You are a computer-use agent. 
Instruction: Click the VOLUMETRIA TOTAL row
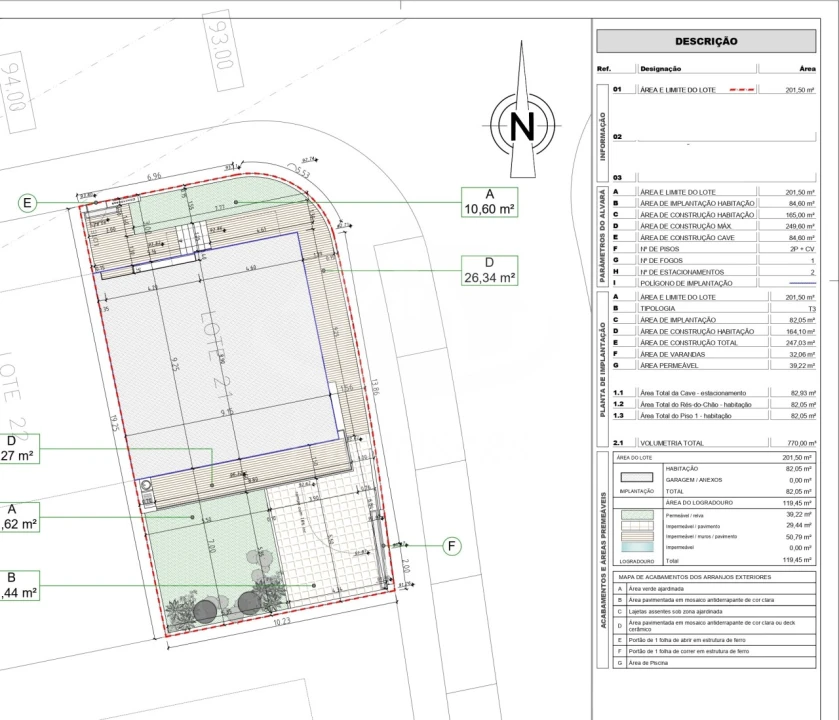click(x=716, y=442)
